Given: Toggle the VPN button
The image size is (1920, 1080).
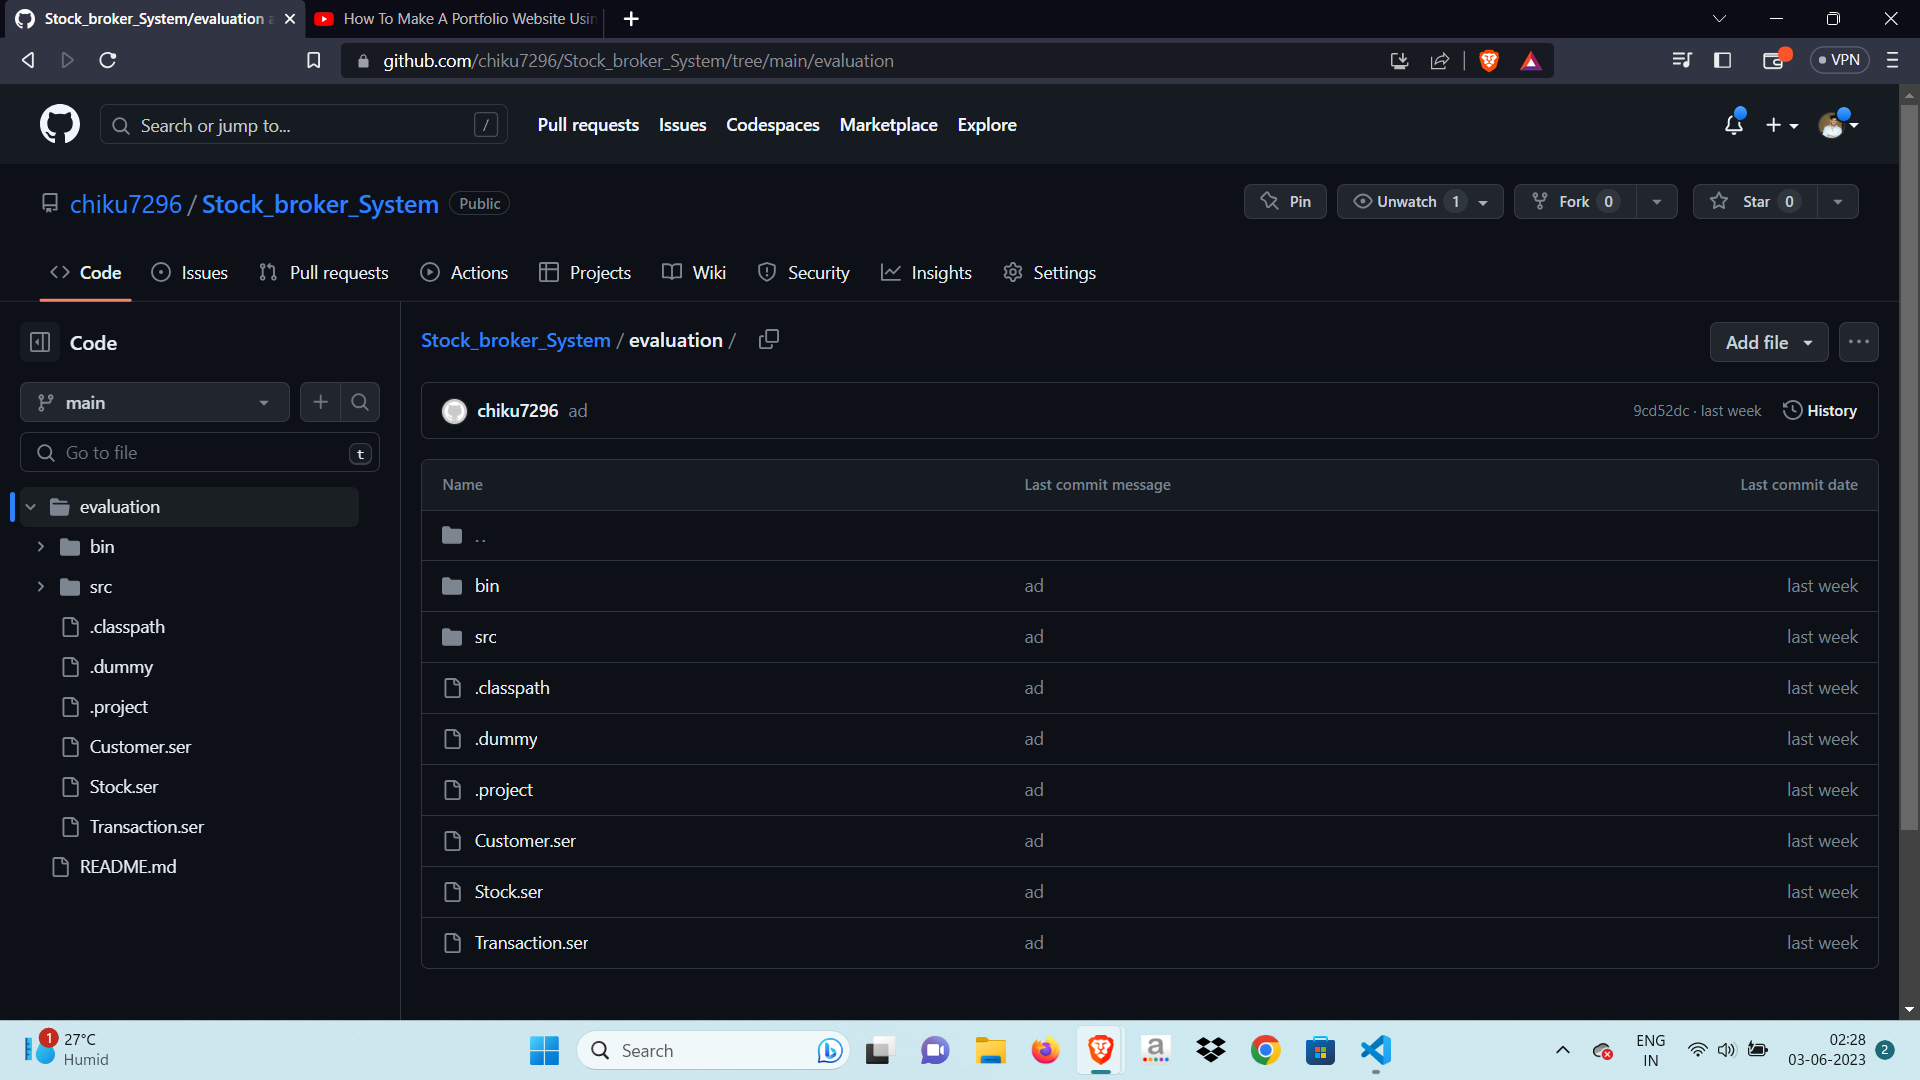Looking at the screenshot, I should [1839, 60].
